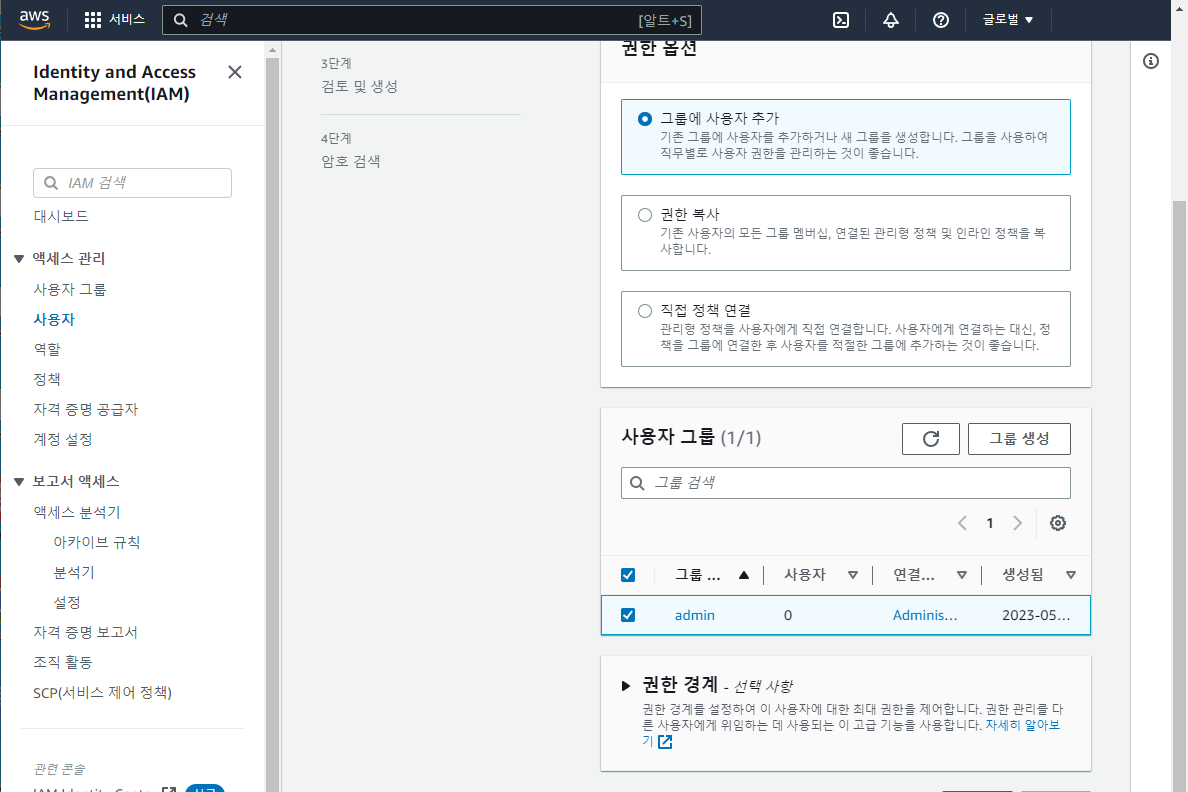Expand the 권한 경계 section
The height and width of the screenshot is (792, 1188).
[x=626, y=686]
